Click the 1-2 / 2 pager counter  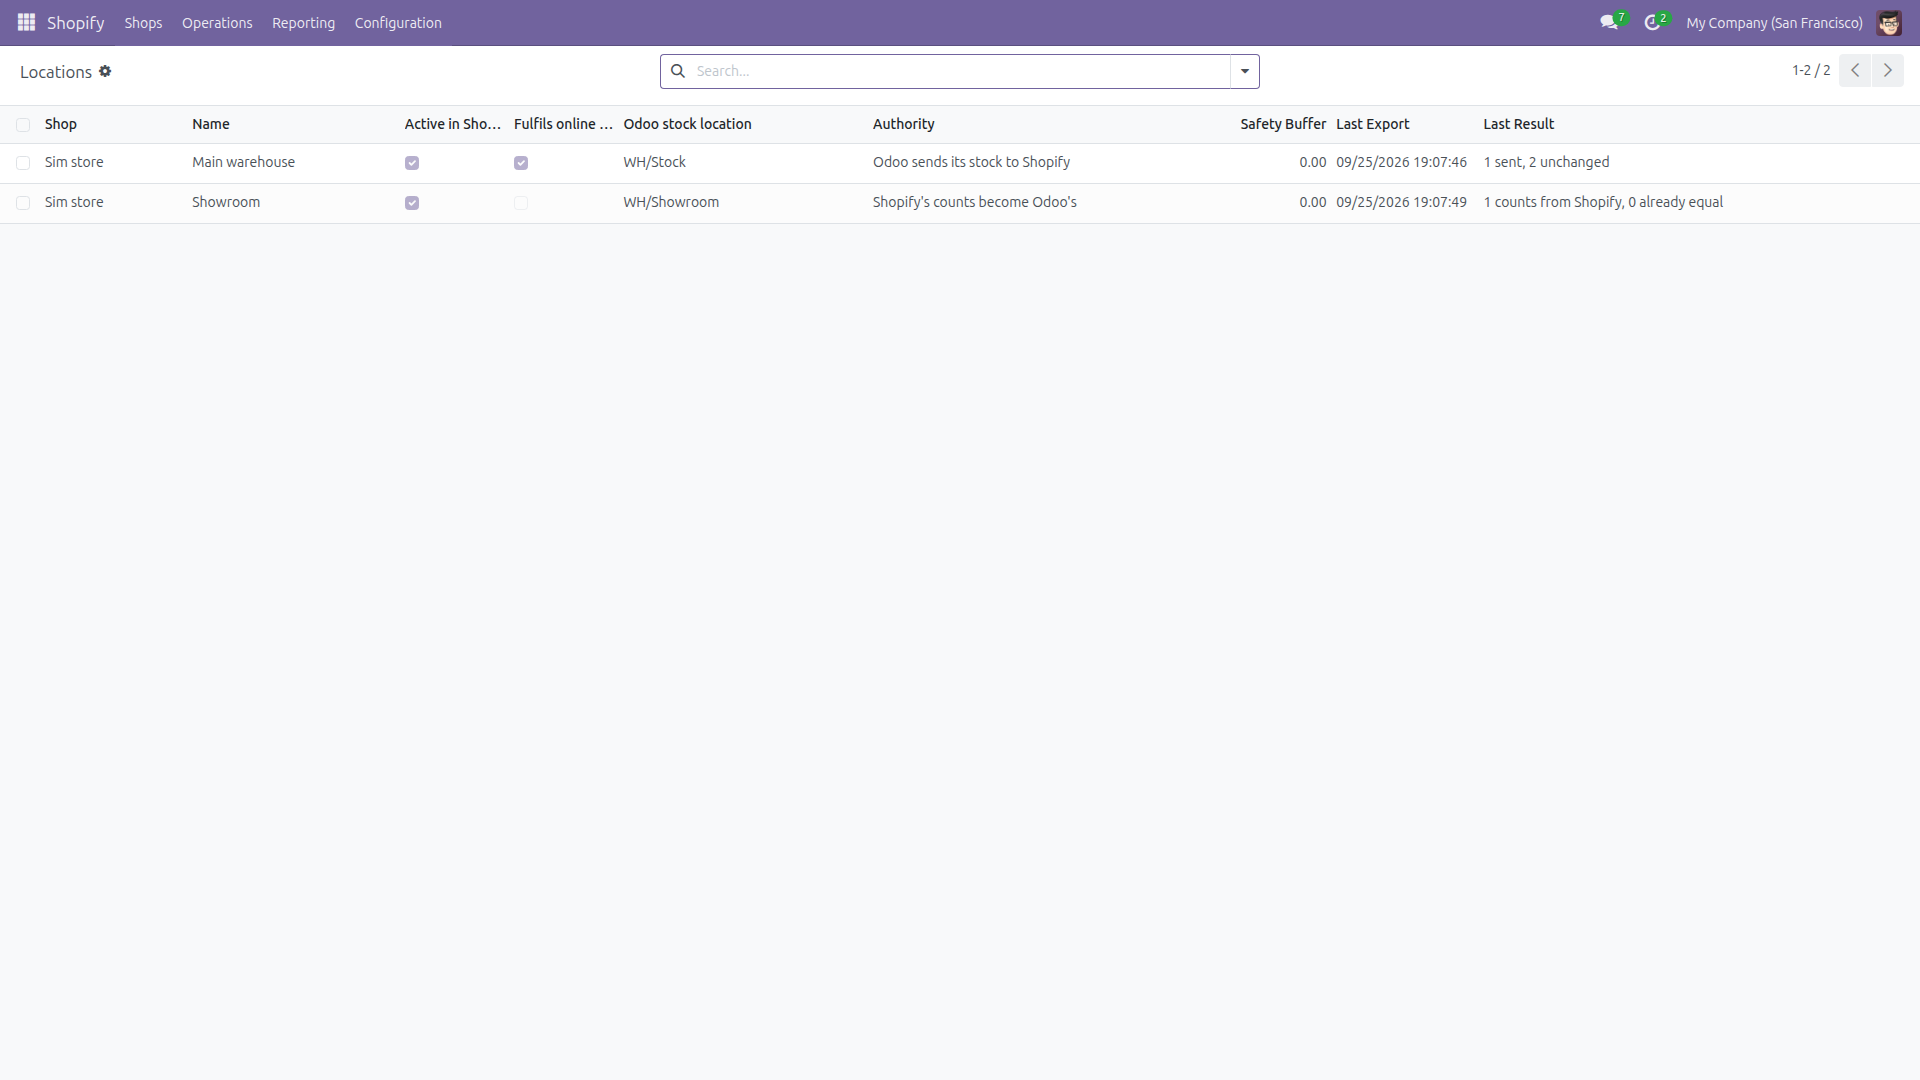click(1811, 70)
